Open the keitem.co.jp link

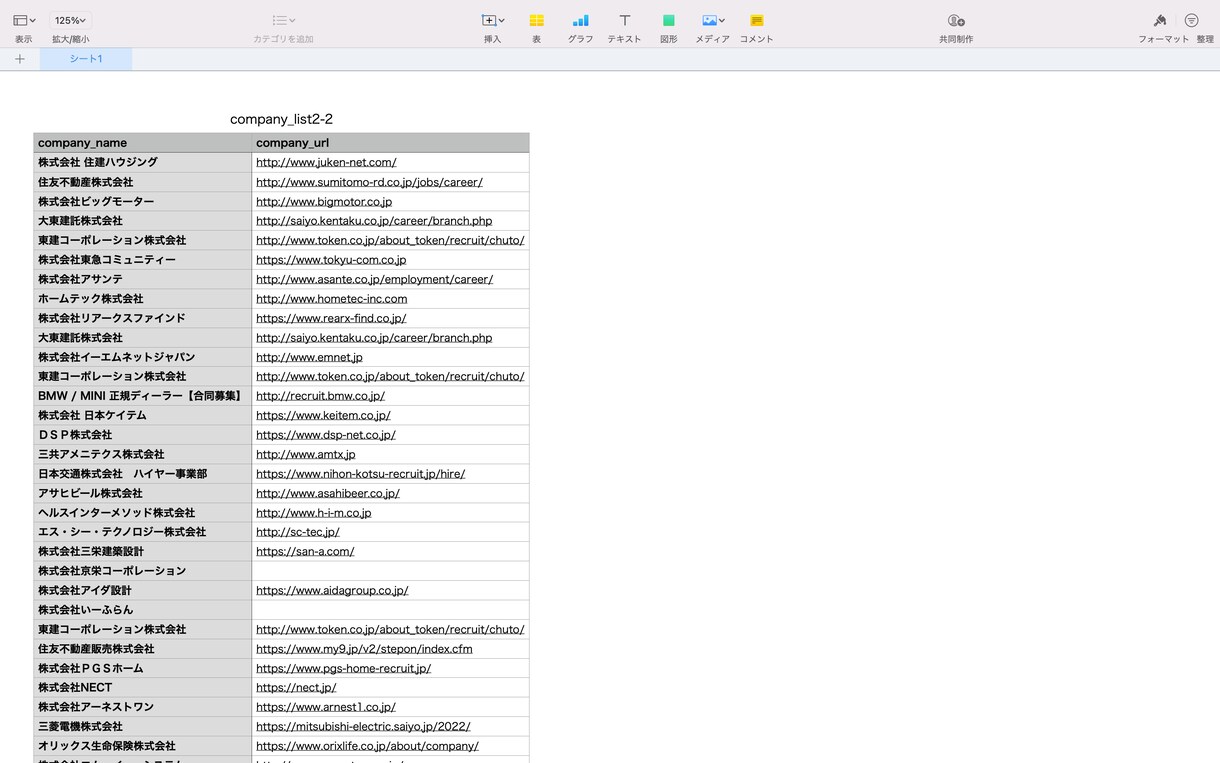click(x=323, y=415)
